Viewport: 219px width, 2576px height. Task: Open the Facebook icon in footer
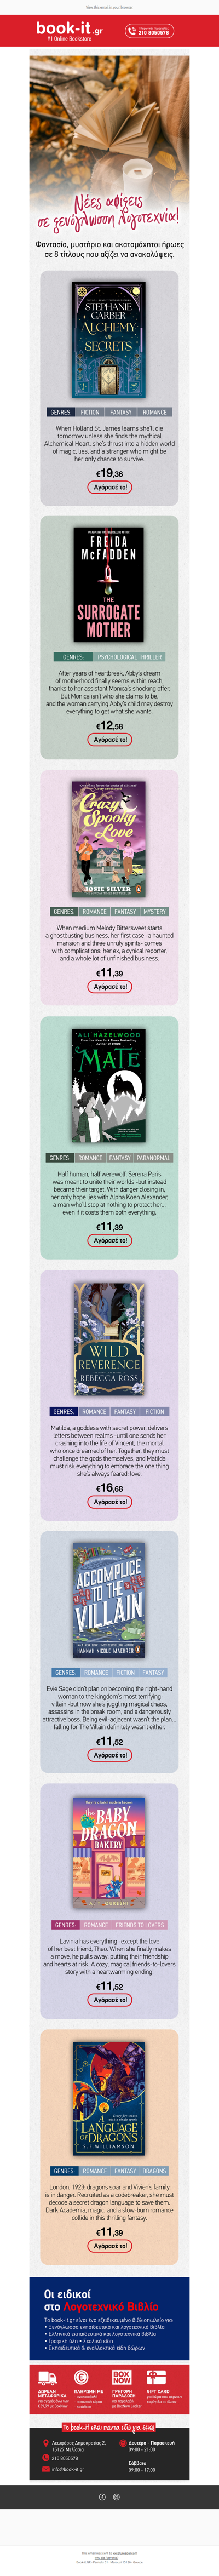coord(102,2496)
